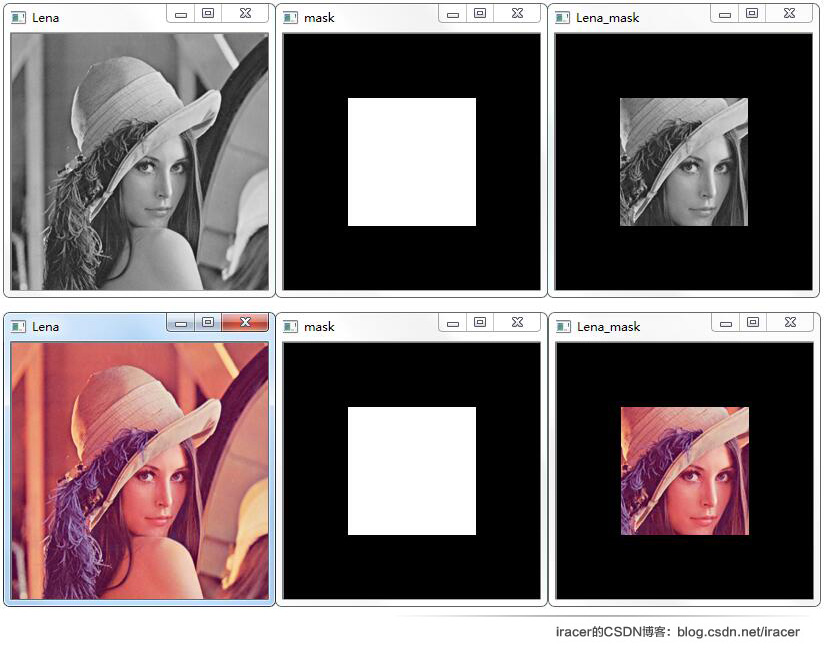
Task: Click the masked color face region in Lena_mask
Action: click(685, 471)
